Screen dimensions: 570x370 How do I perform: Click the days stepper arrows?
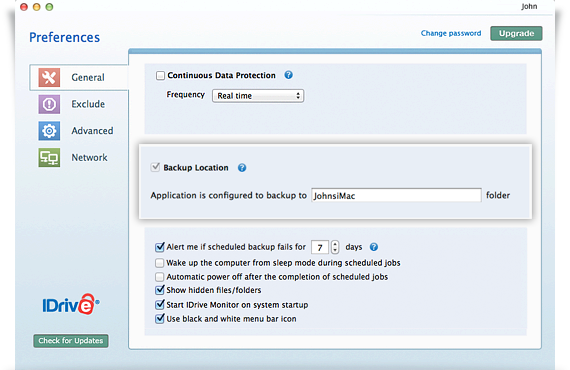pyautogui.click(x=335, y=247)
